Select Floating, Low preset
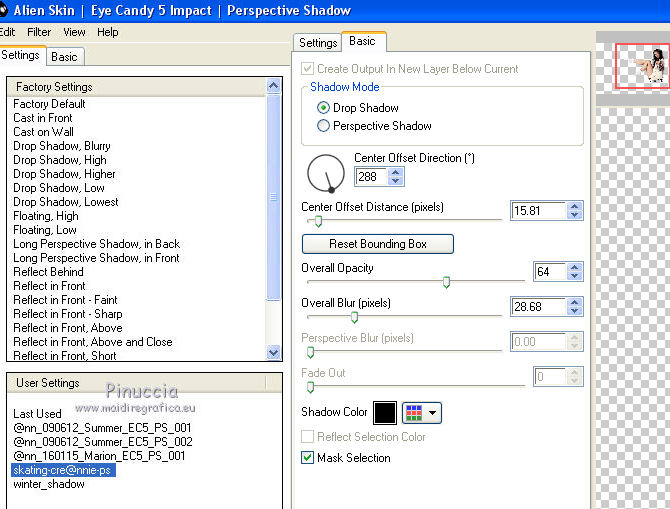The height and width of the screenshot is (509, 670). coord(45,230)
